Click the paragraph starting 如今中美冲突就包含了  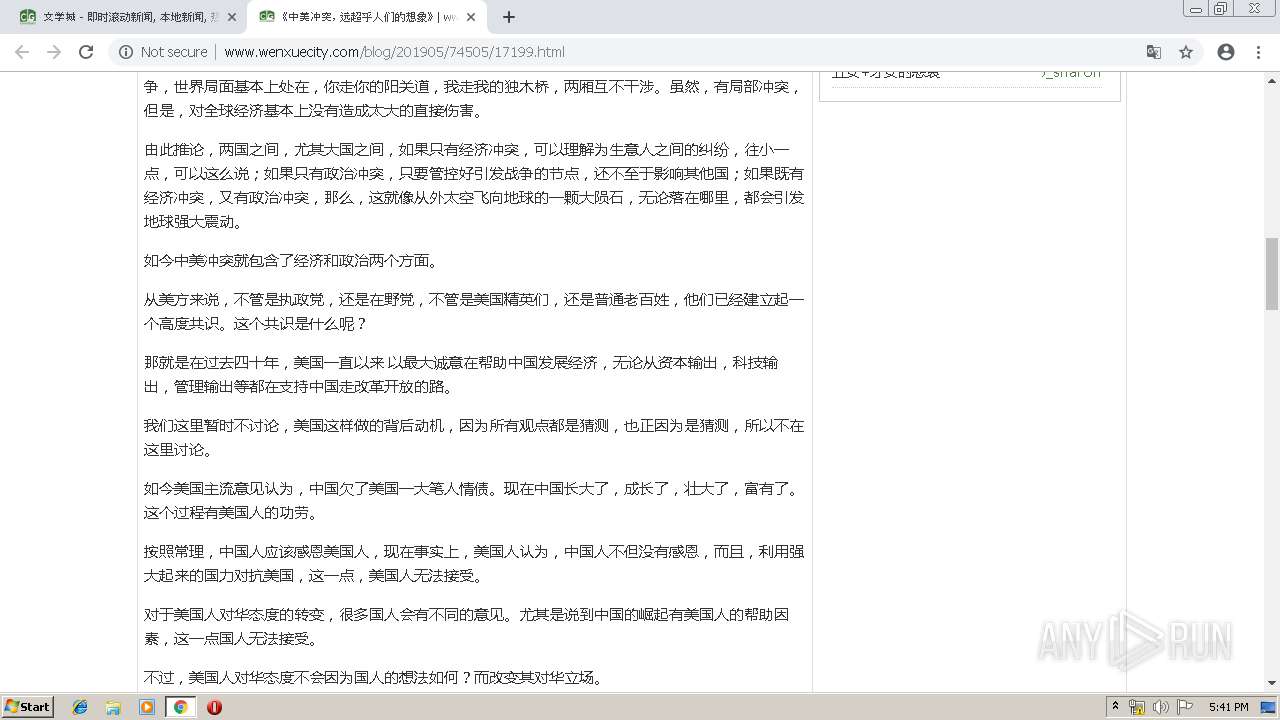coord(291,261)
